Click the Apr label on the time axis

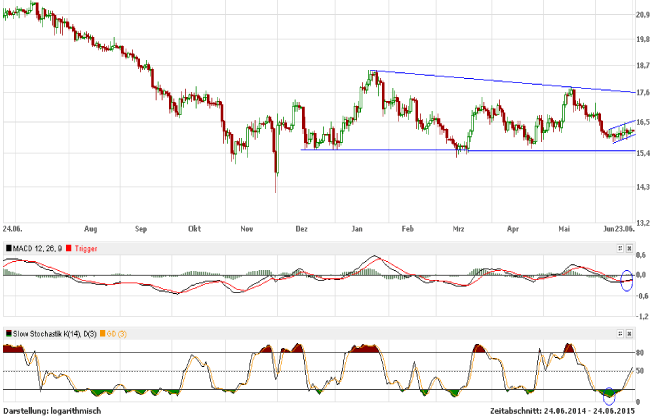click(515, 229)
